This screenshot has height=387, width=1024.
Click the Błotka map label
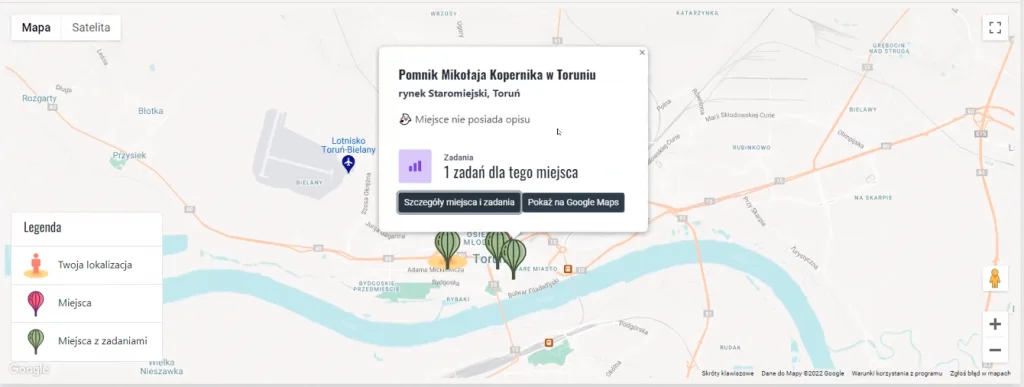150,111
